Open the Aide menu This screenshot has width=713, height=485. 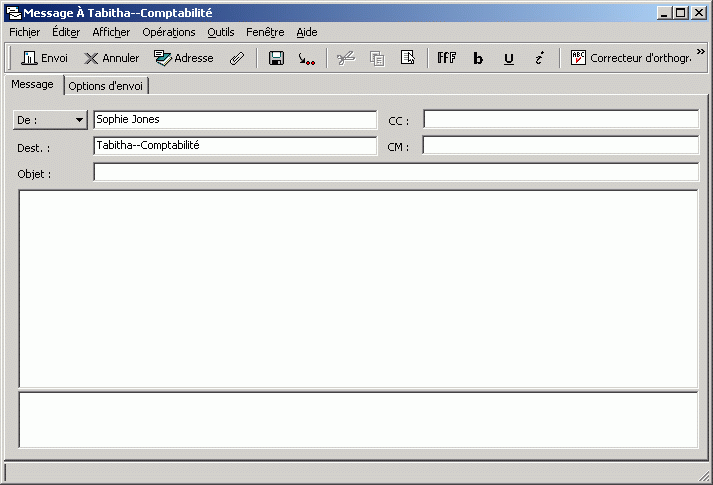click(307, 32)
